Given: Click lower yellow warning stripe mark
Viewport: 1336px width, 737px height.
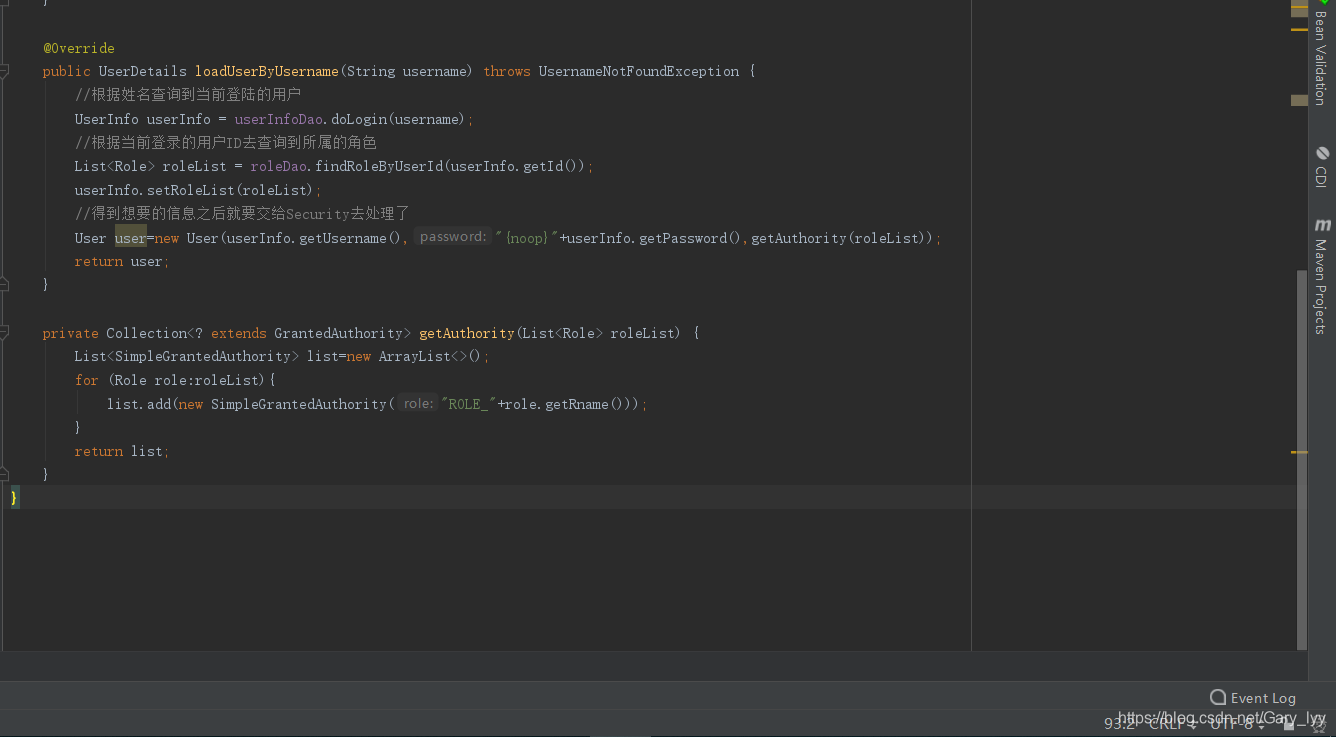Looking at the screenshot, I should coord(1299,452).
